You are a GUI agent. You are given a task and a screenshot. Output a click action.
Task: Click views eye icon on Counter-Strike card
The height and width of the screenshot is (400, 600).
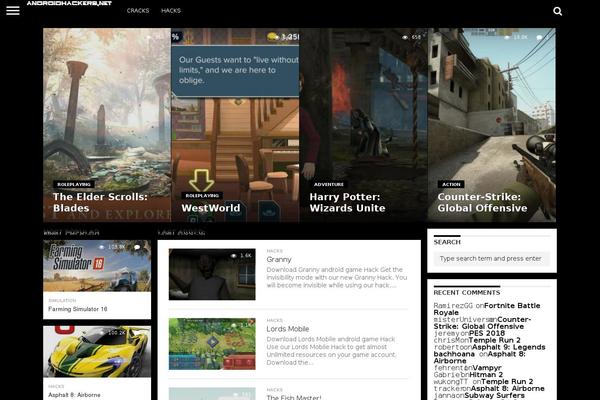coord(507,38)
